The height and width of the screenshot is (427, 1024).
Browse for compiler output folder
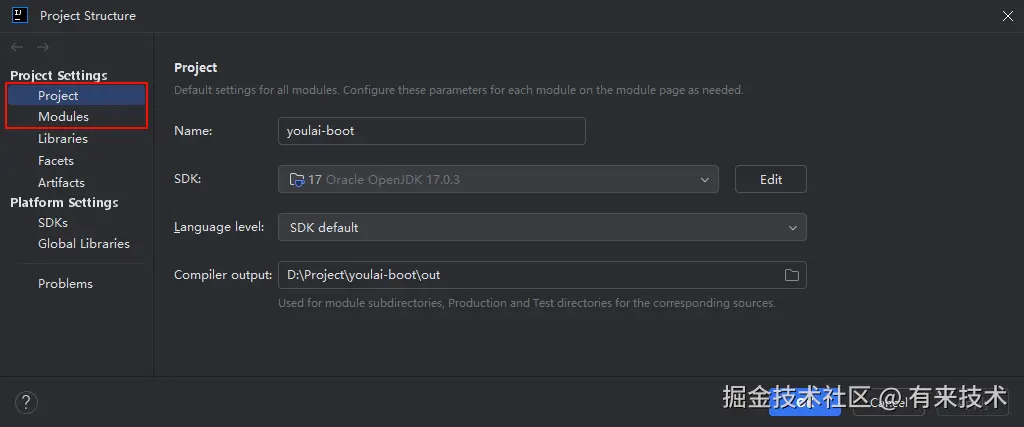791,275
